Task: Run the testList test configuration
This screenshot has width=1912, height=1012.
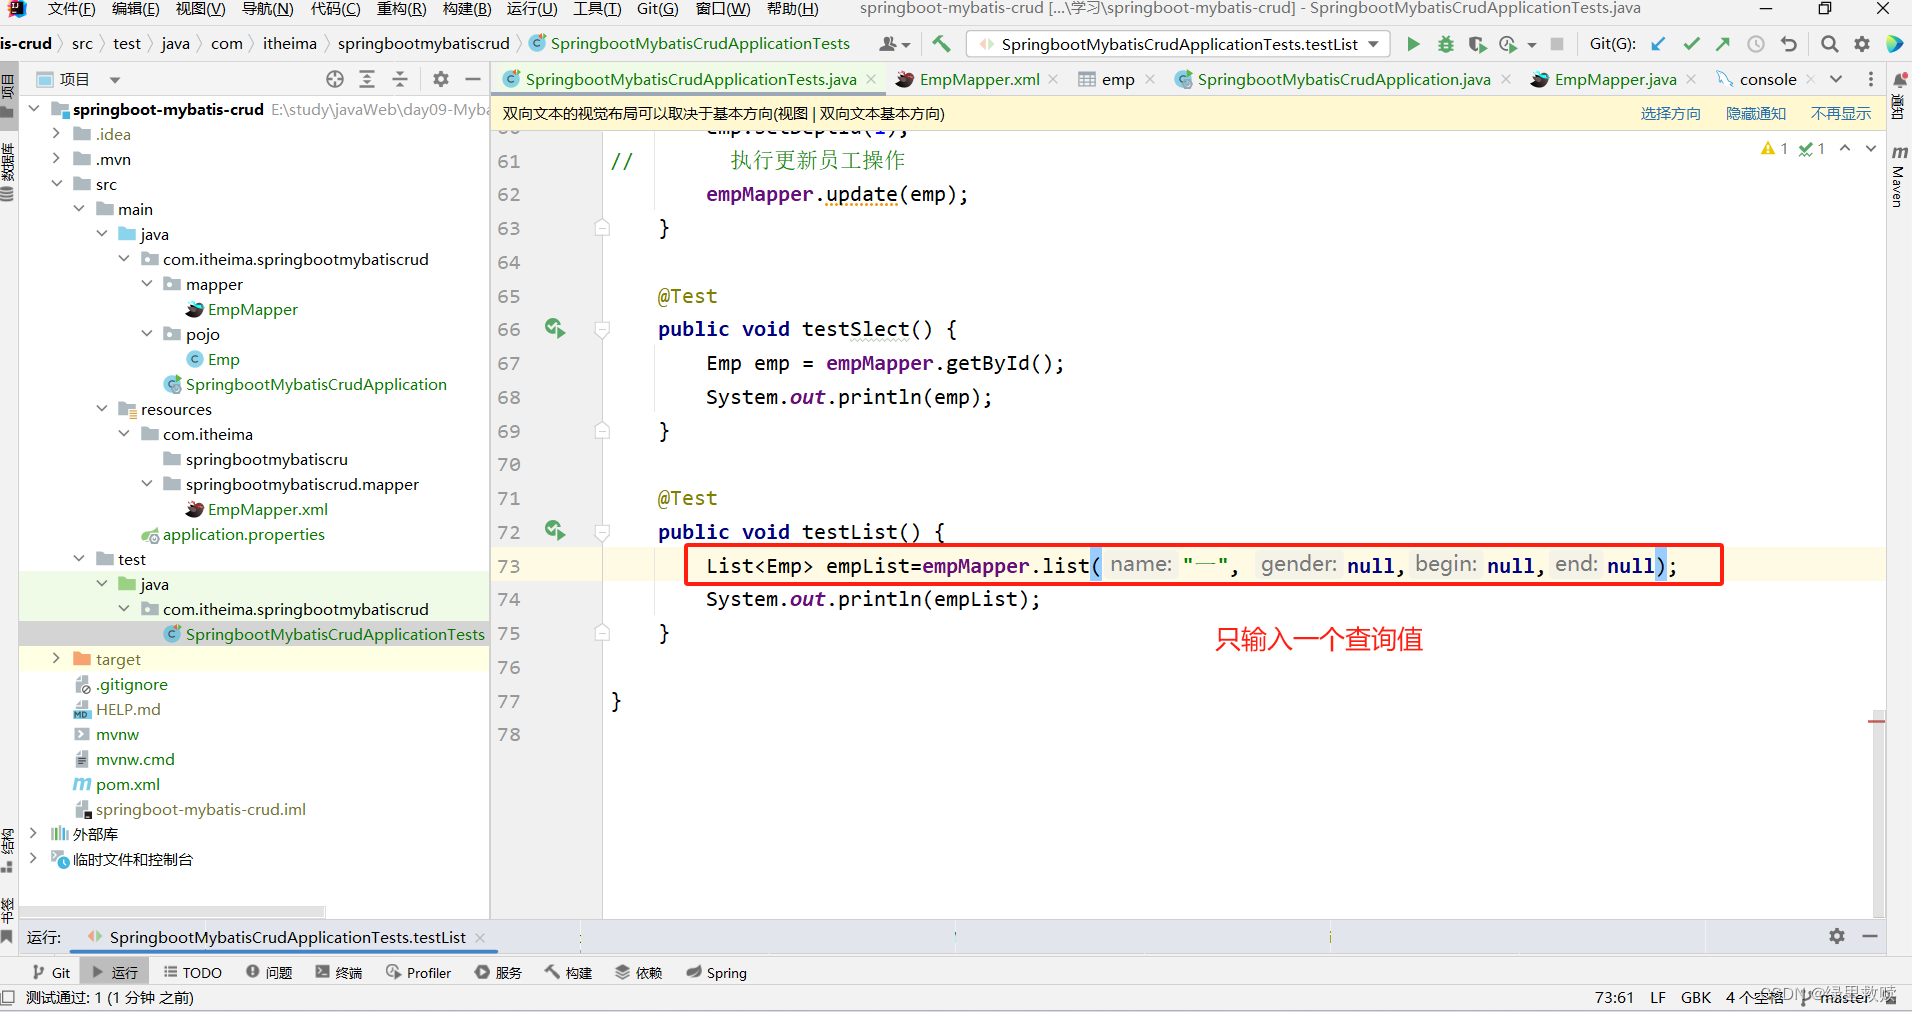Action: (1414, 44)
